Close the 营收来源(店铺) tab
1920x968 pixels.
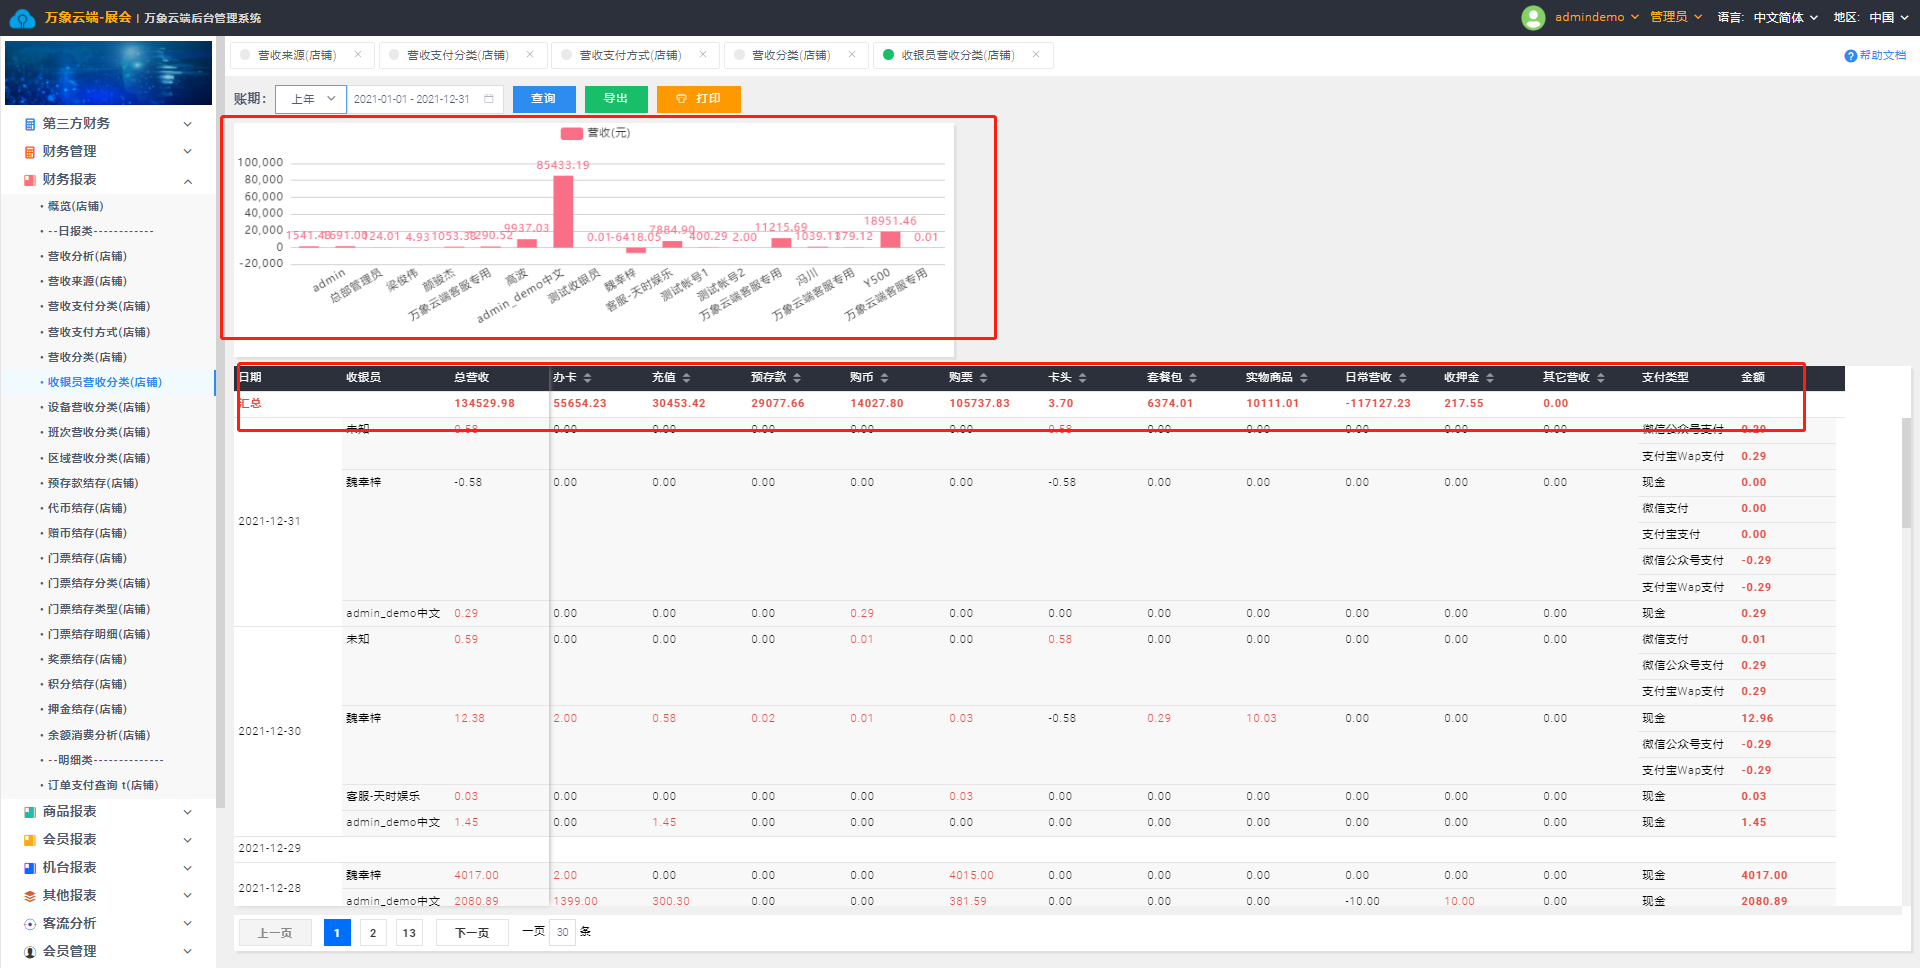click(x=358, y=55)
